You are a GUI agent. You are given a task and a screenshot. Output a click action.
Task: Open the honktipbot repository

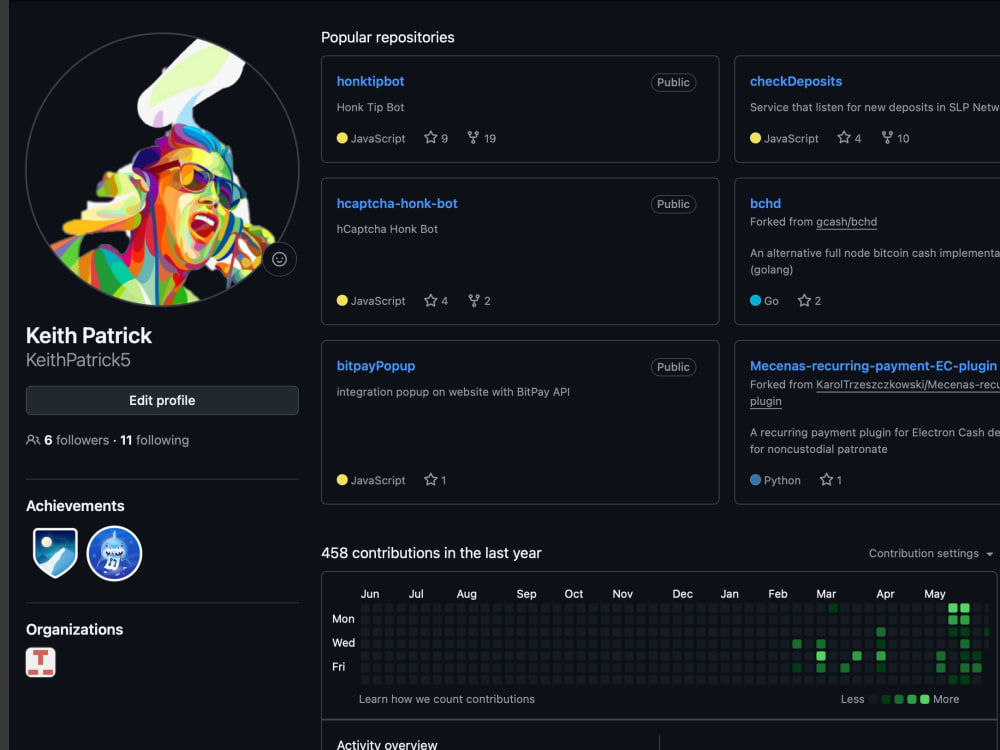pos(371,81)
